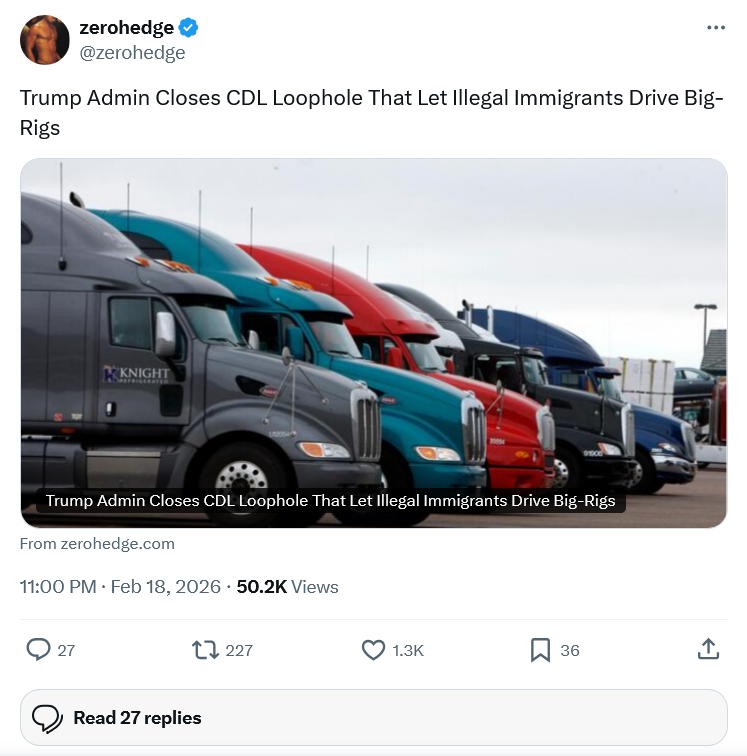Click the blue verified badge icon
The width and height of the screenshot is (747, 756).
pyautogui.click(x=188, y=27)
